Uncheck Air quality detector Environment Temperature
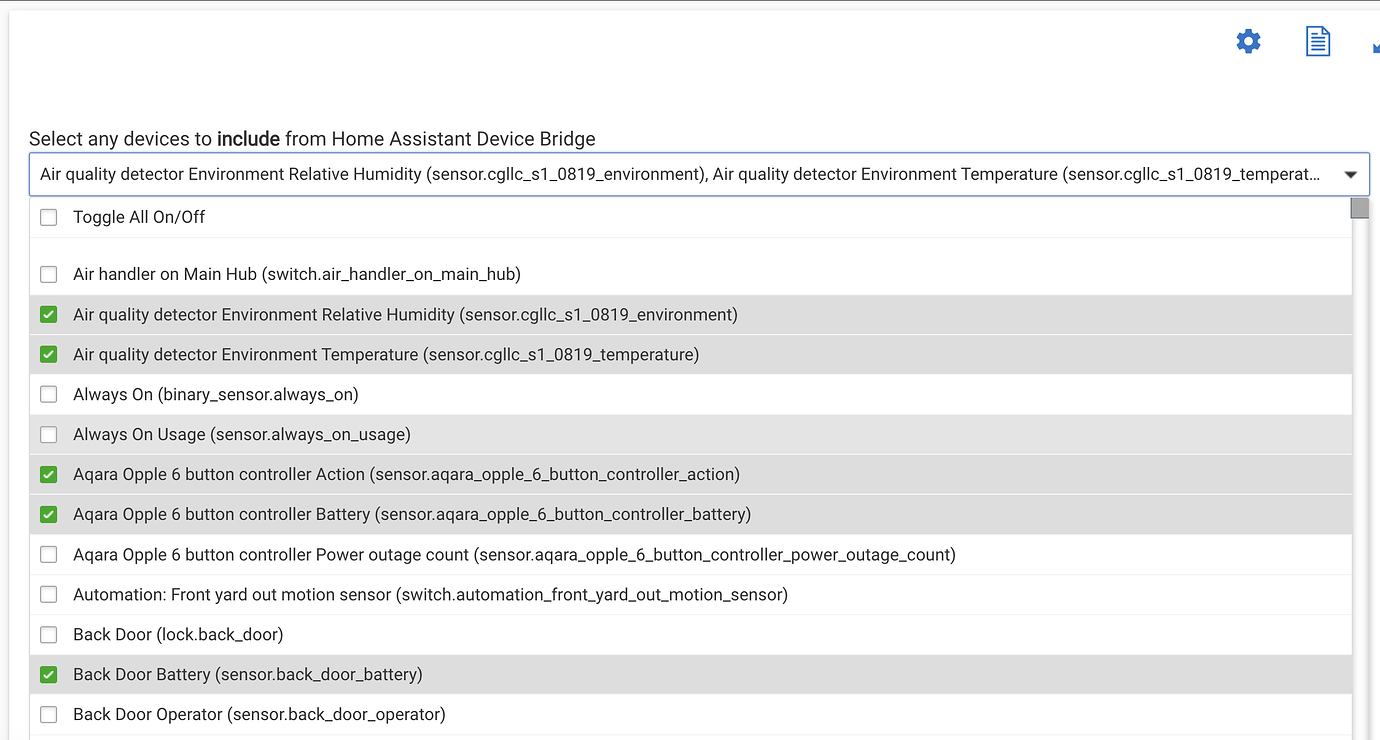1380x740 pixels. tap(48, 354)
